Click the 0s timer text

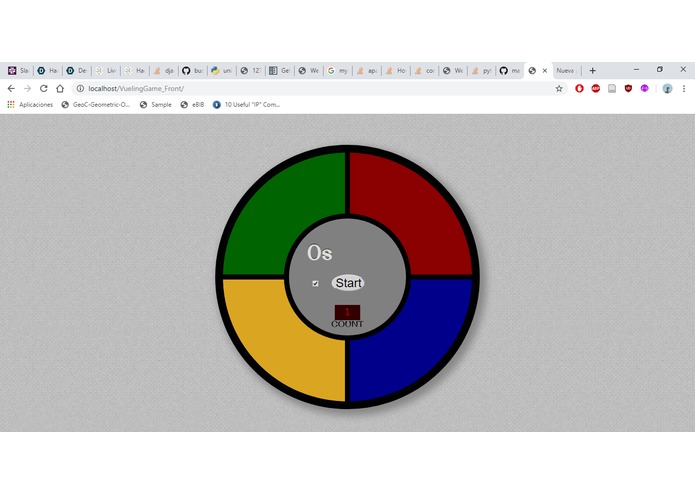(x=320, y=253)
